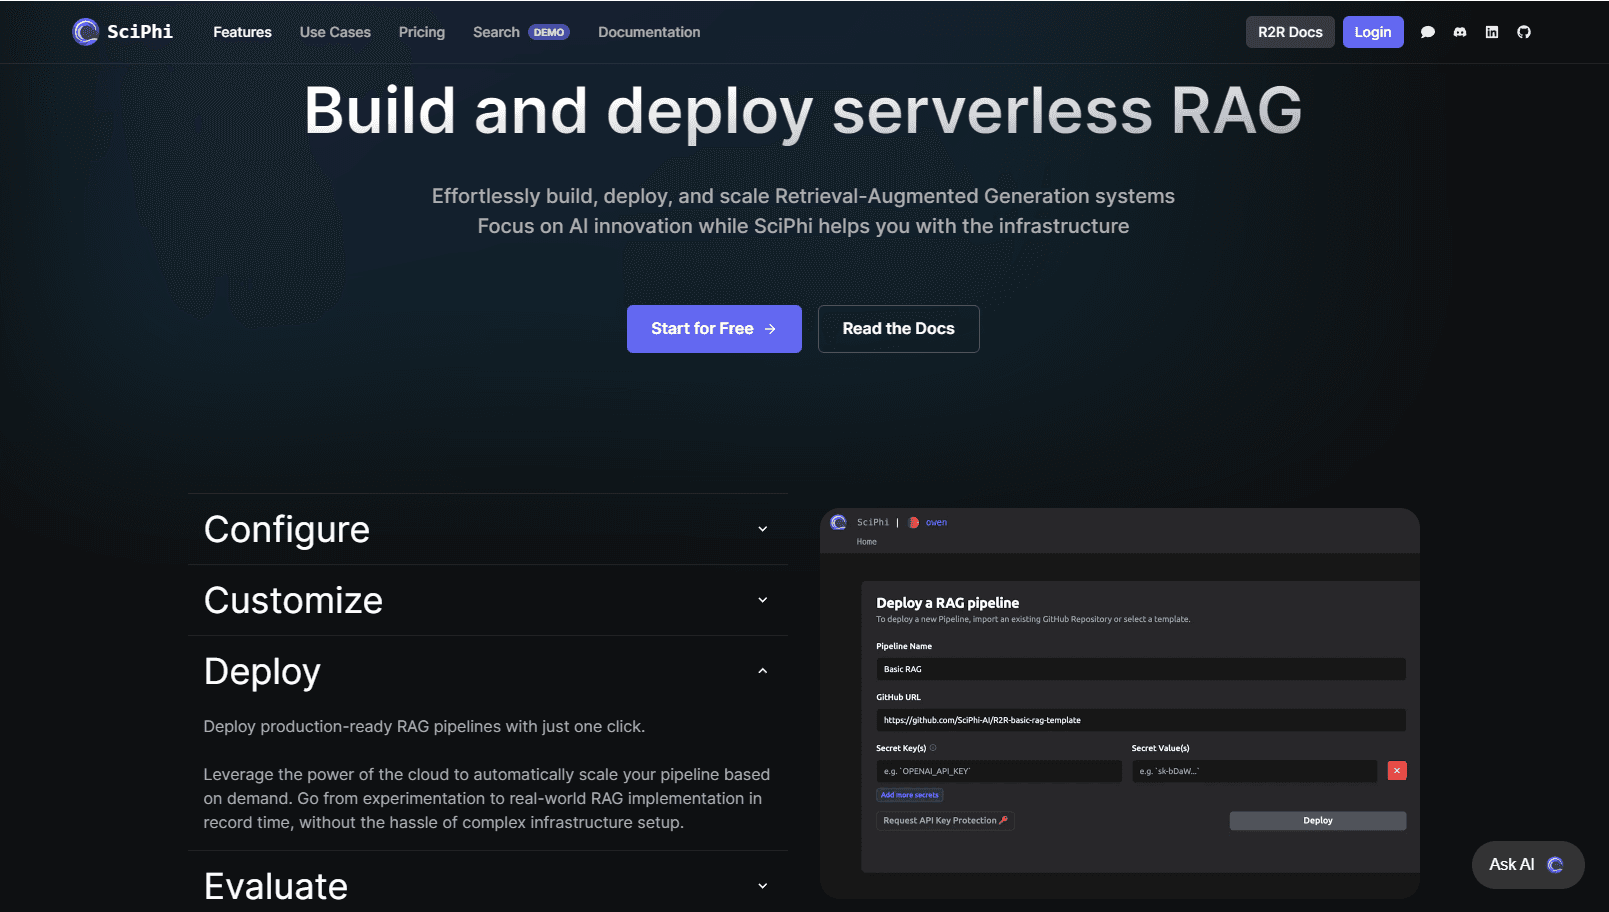Click the SciPhi logo in dashboard preview
Screen dimensions: 1609x912
tap(839, 522)
